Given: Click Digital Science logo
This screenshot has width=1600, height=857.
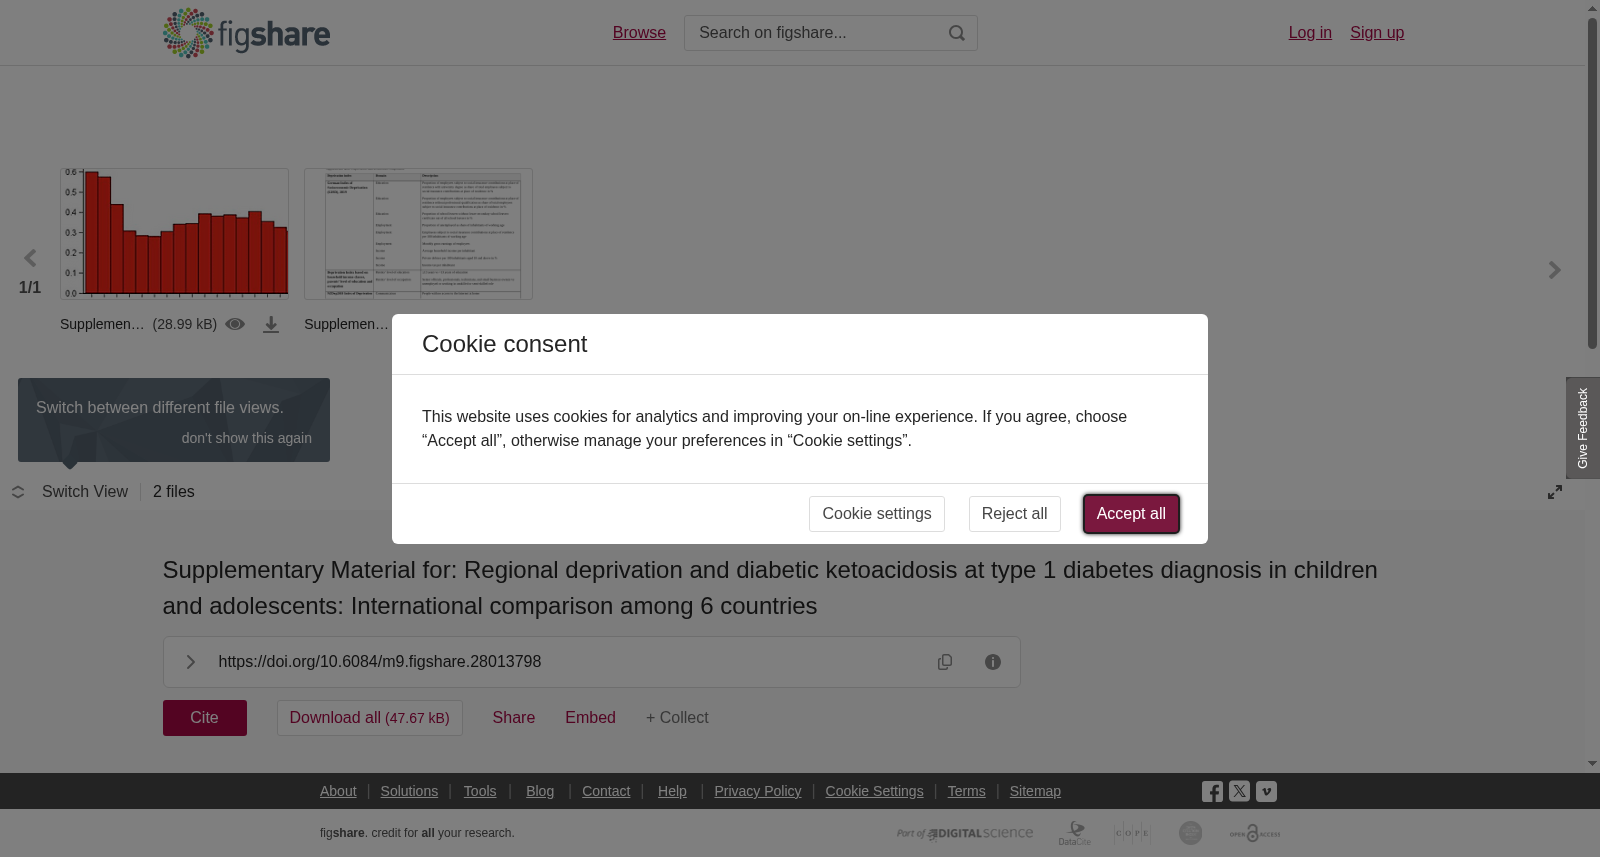Looking at the screenshot, I should click(965, 833).
